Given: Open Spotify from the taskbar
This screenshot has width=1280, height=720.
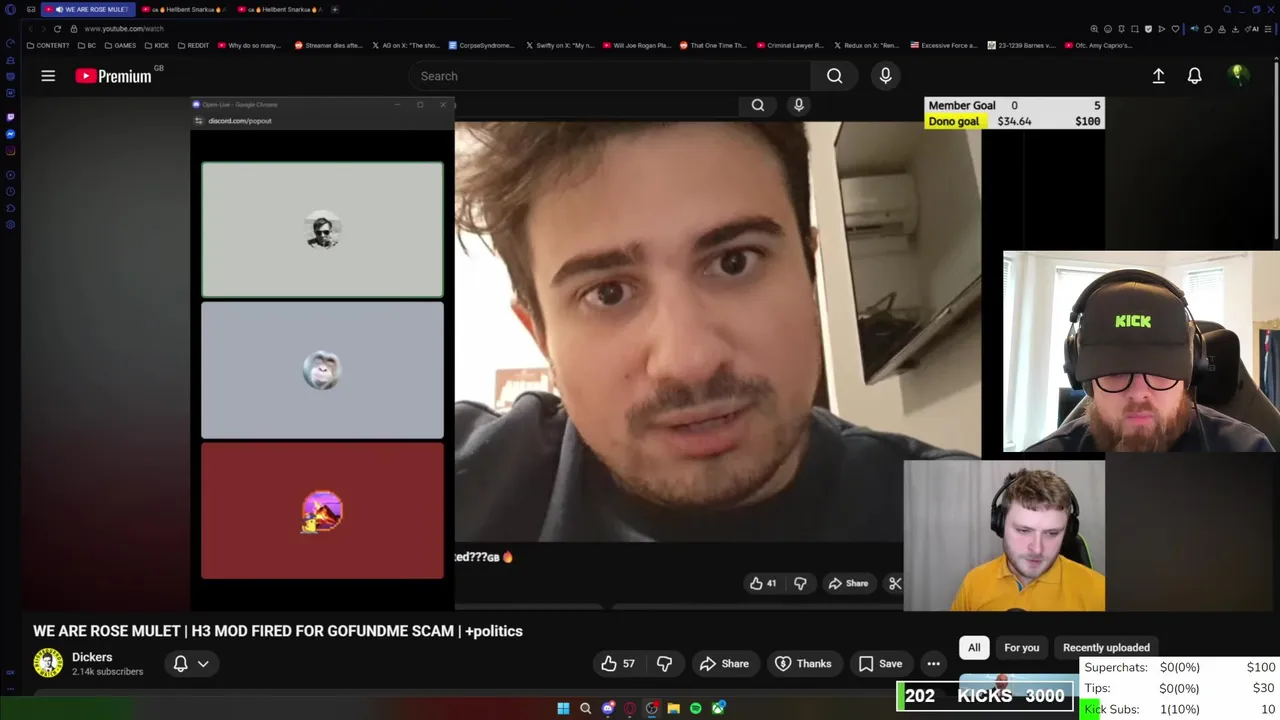Looking at the screenshot, I should [695, 708].
